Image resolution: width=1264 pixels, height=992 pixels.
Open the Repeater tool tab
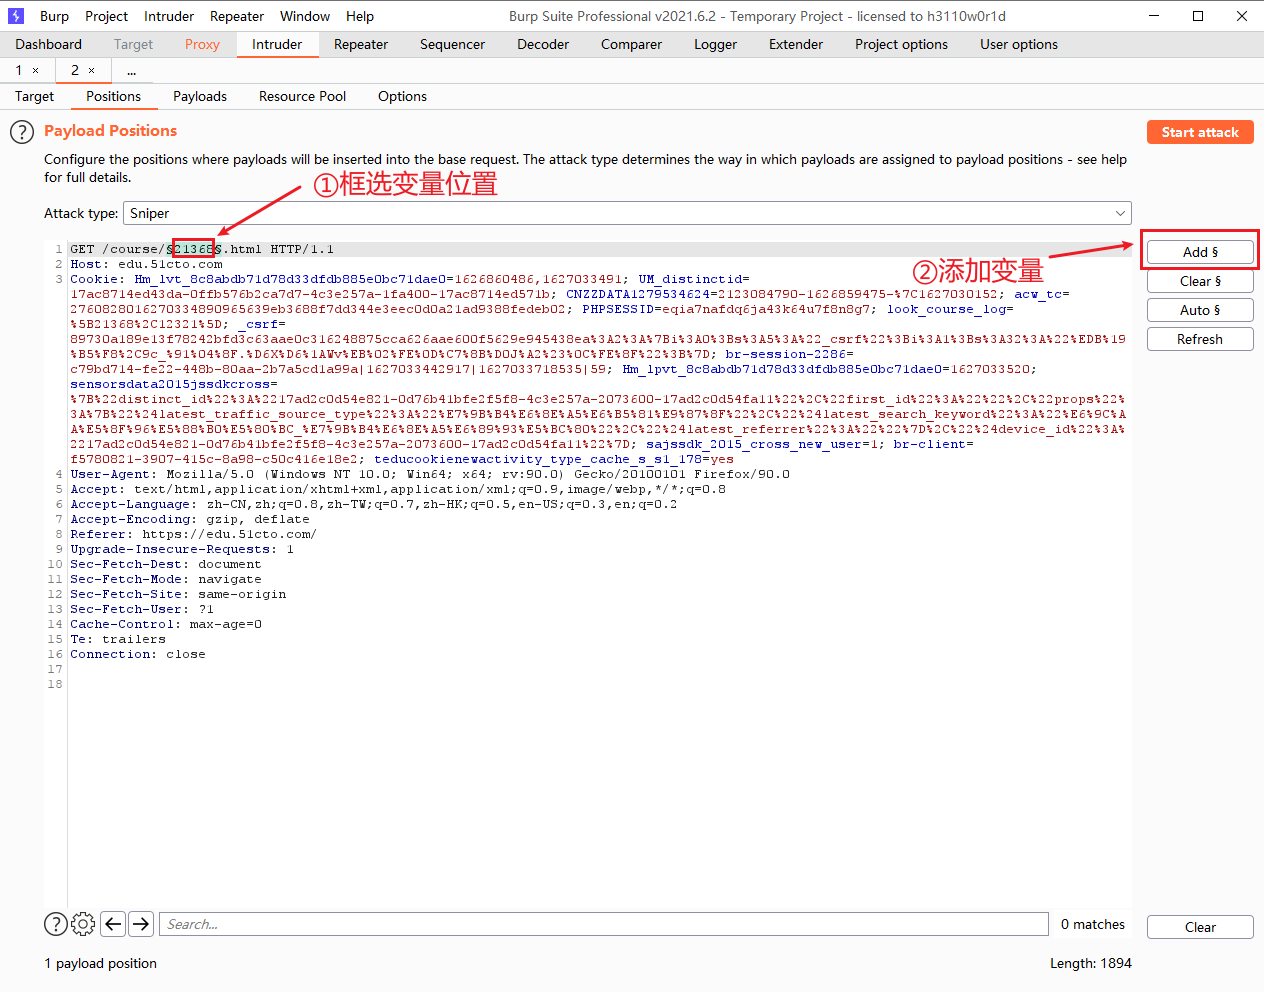[360, 44]
